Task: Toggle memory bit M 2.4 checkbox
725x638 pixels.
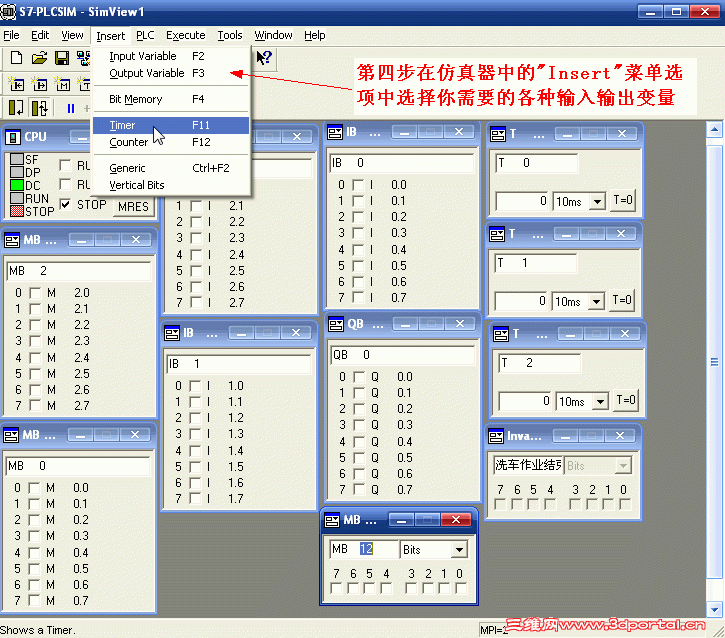Action: tap(35, 358)
